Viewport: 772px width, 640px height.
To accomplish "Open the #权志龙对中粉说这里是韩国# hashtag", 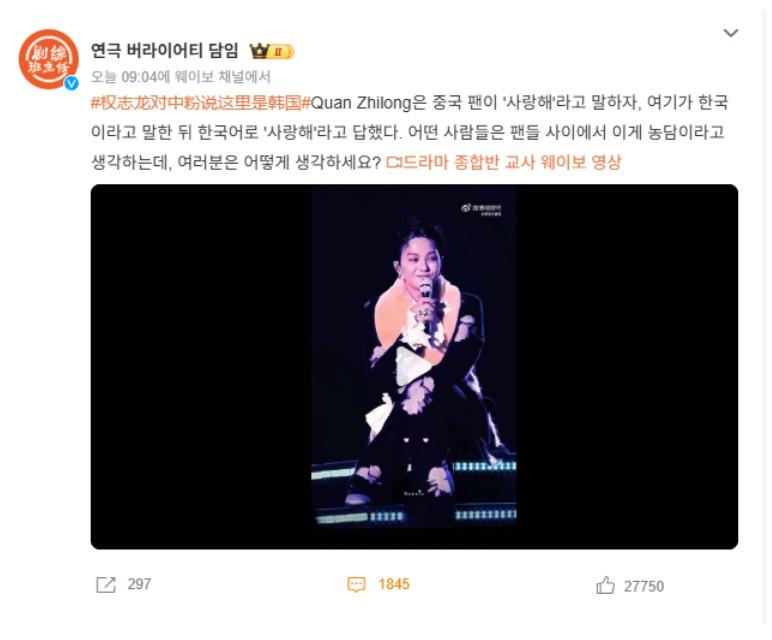I will (x=201, y=103).
